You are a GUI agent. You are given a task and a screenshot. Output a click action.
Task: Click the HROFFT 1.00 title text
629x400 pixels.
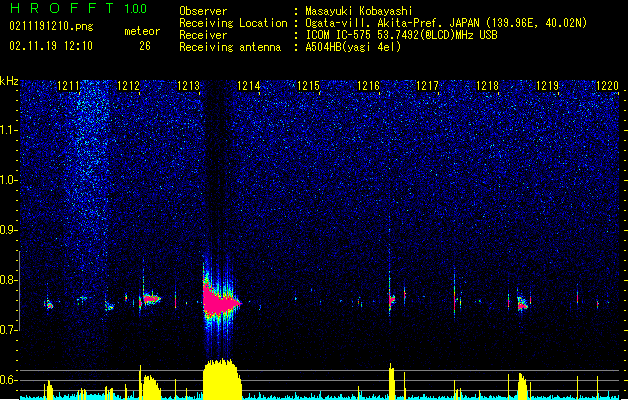78,8
